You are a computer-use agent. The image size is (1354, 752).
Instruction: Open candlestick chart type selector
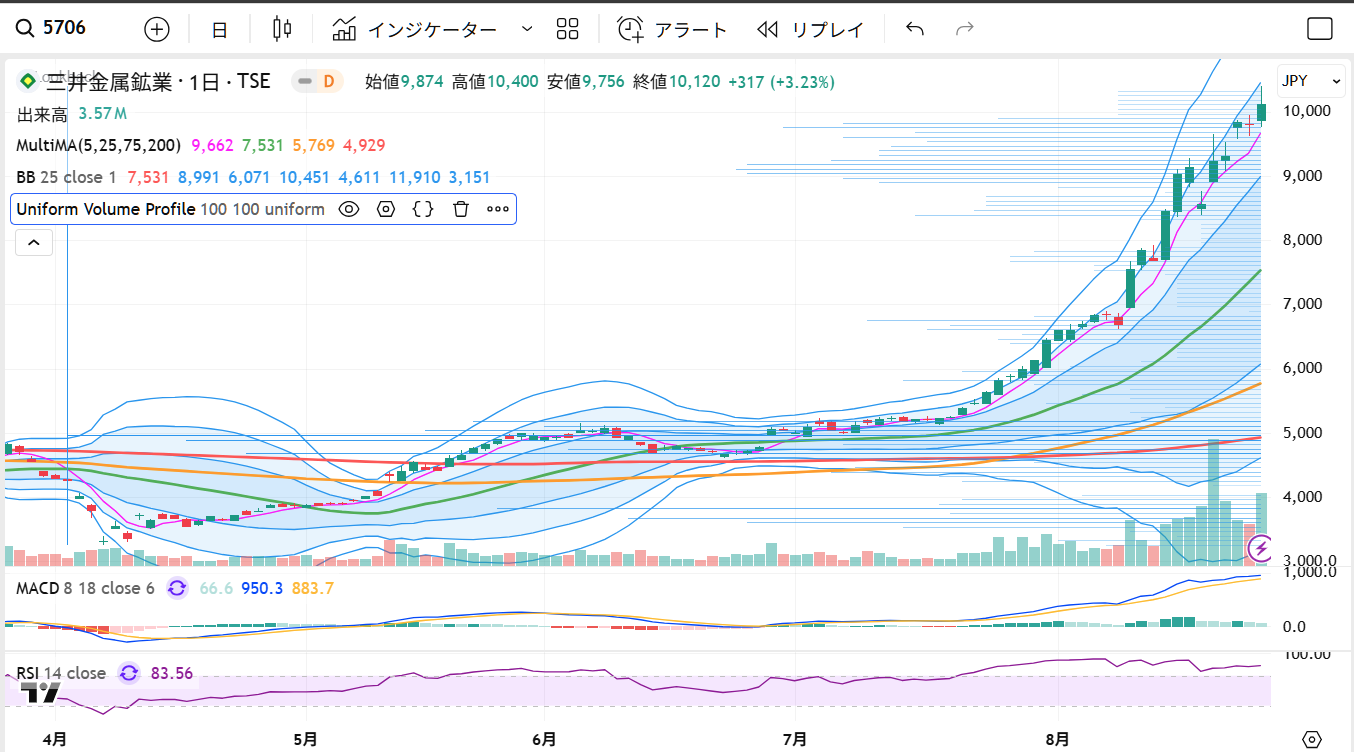click(x=282, y=29)
